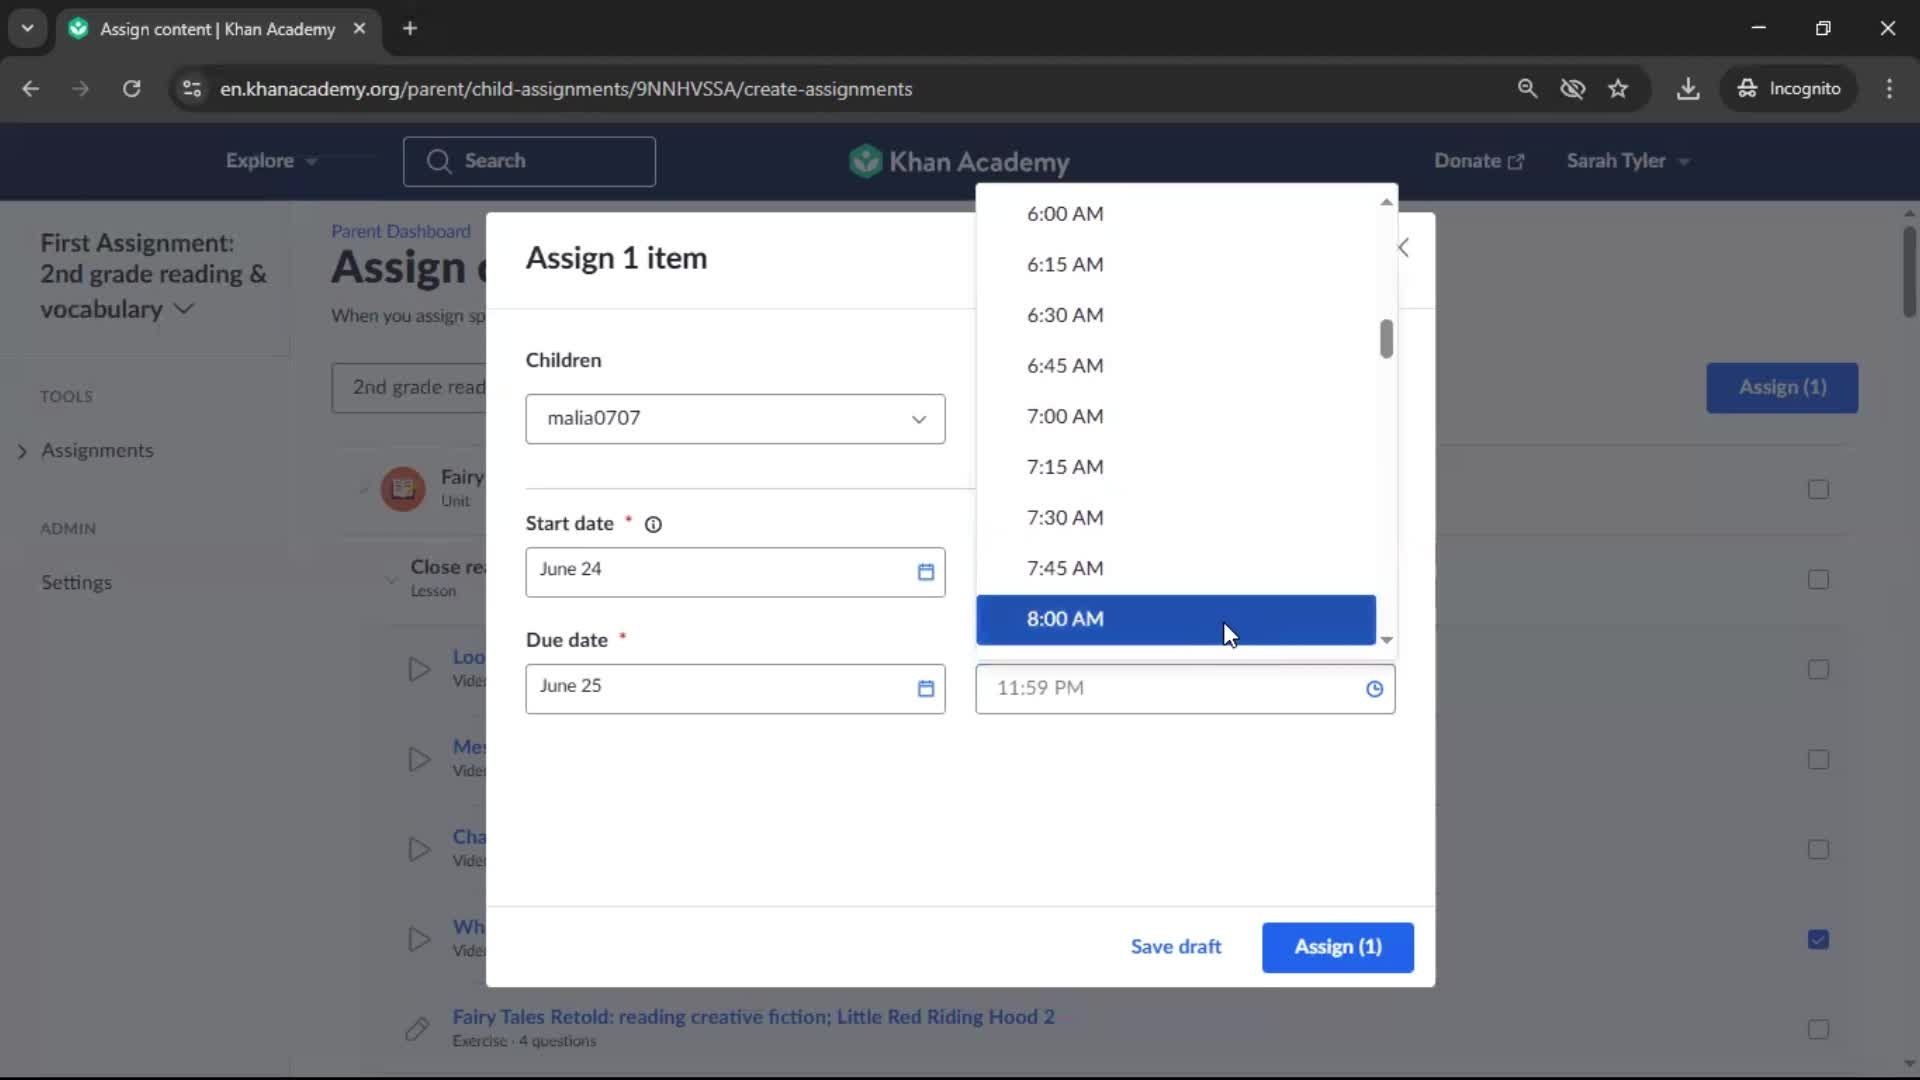Click the clock icon in the due time field
The image size is (1920, 1080).
click(x=1374, y=689)
